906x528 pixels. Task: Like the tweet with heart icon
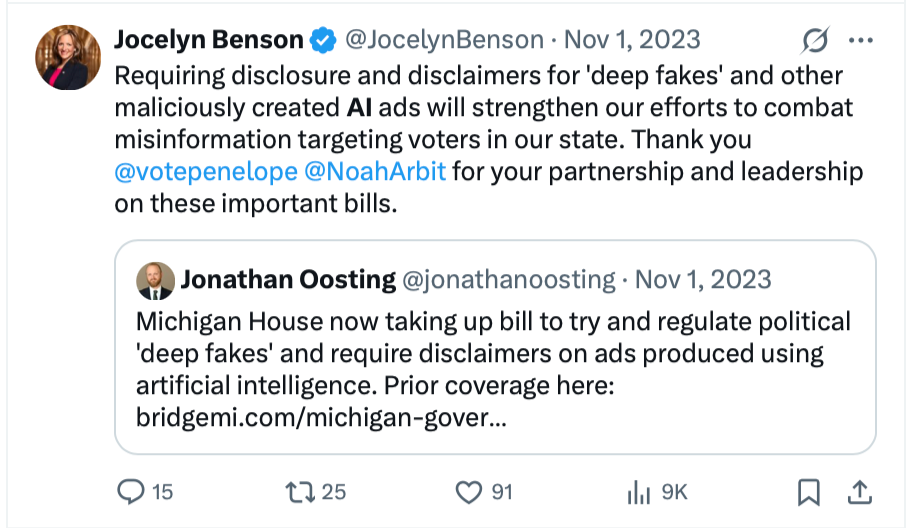(468, 491)
